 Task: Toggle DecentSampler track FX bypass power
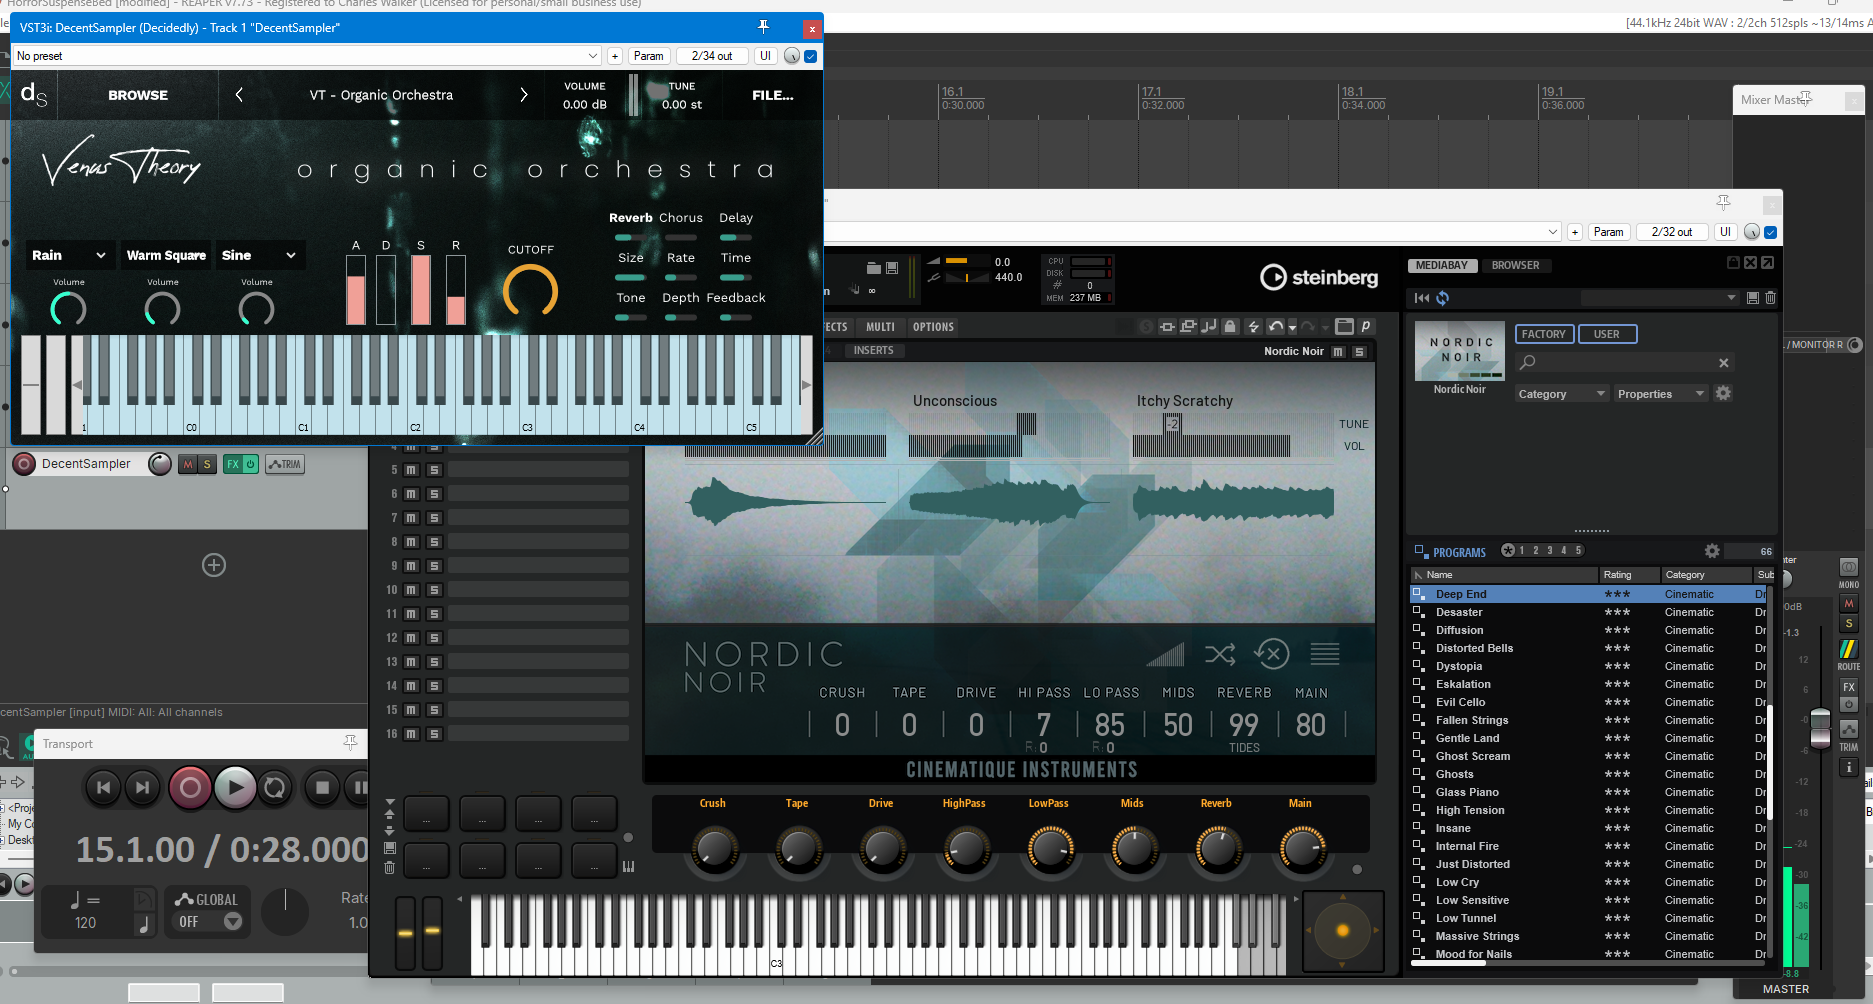[x=250, y=464]
